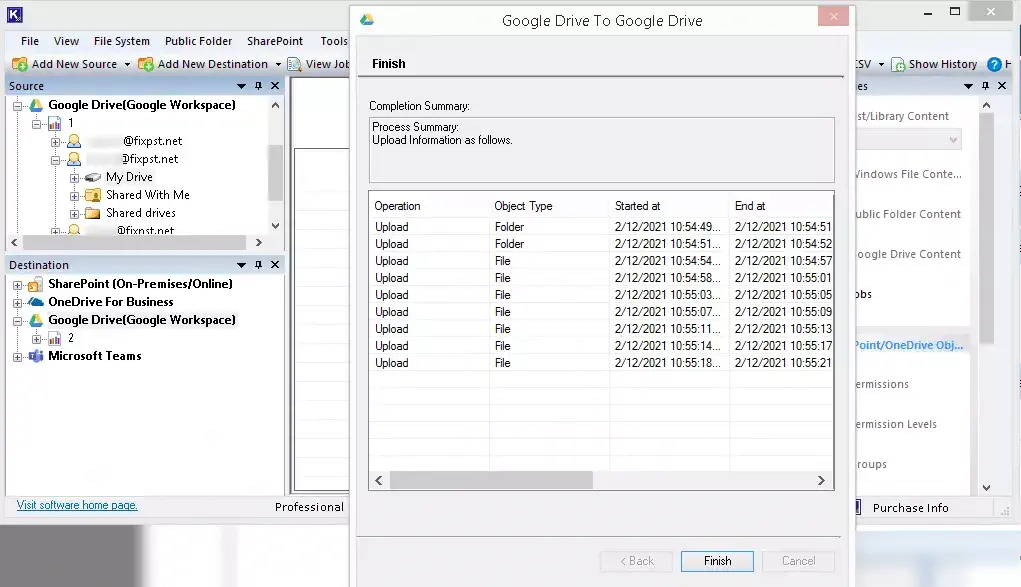Click user icon of first @fixpst.net account

click(74, 141)
